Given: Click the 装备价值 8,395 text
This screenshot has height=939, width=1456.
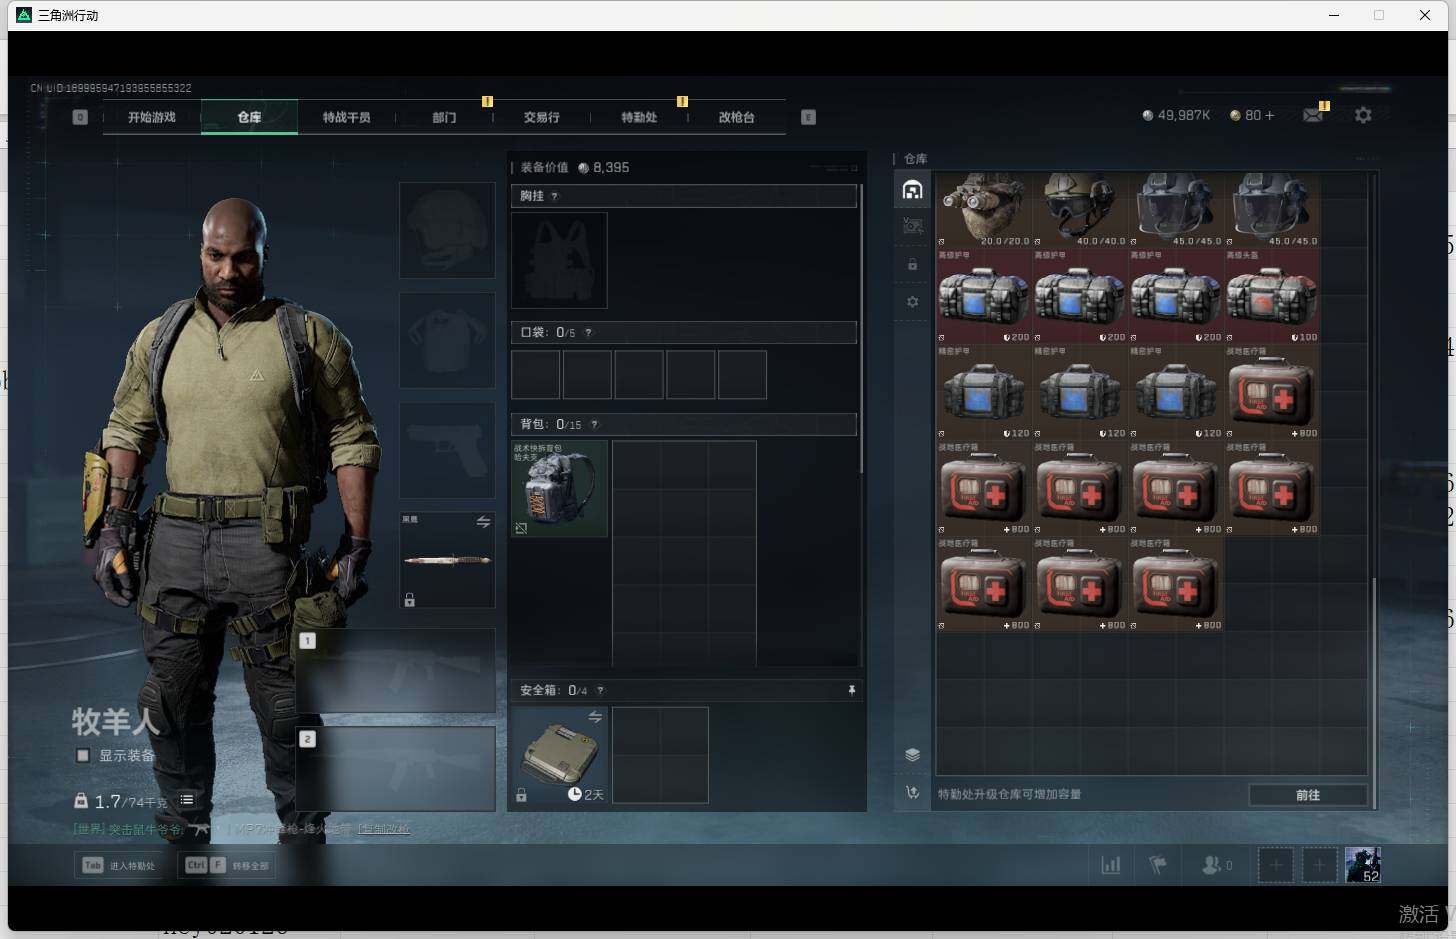Looking at the screenshot, I should point(575,167).
